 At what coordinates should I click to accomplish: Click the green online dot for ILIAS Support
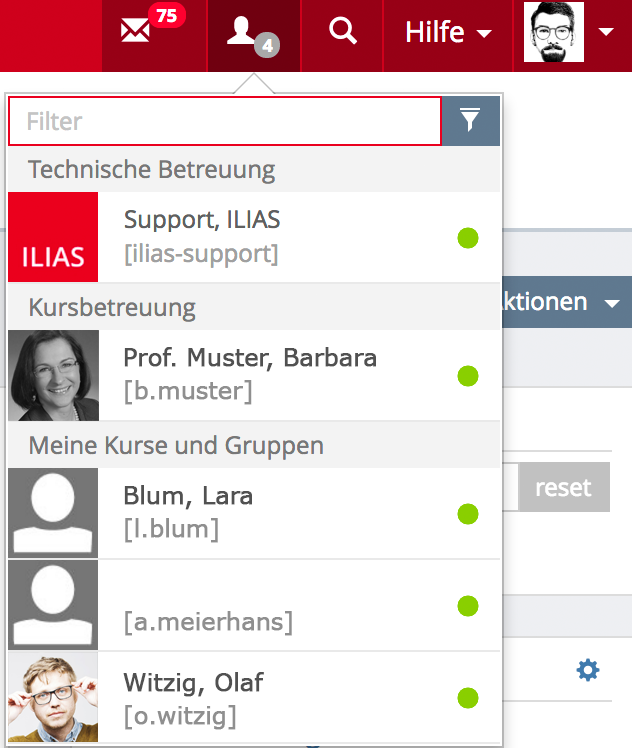coord(467,238)
